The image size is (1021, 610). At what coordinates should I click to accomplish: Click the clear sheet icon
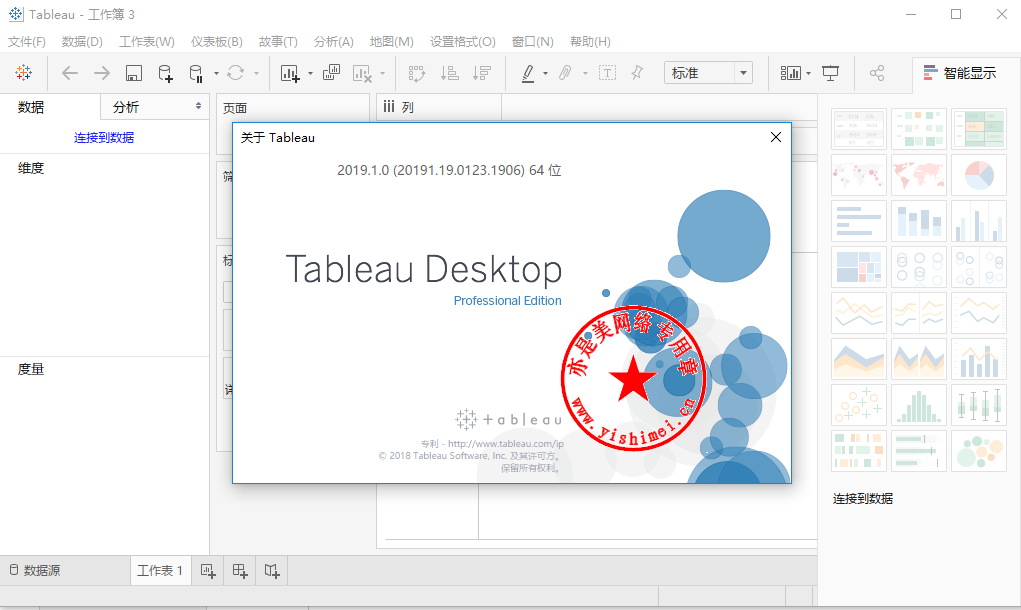[x=362, y=73]
